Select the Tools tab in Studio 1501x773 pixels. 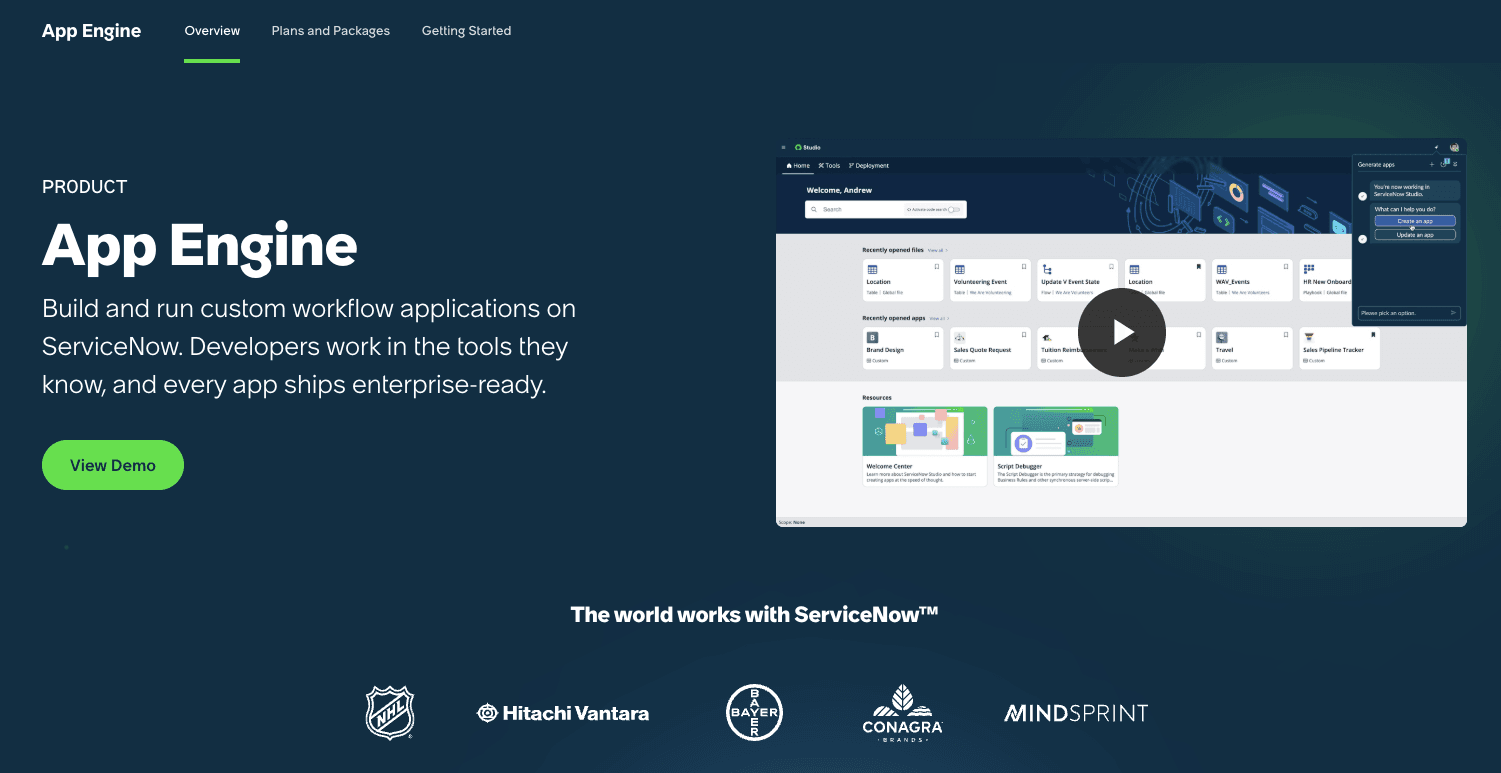click(x=829, y=166)
